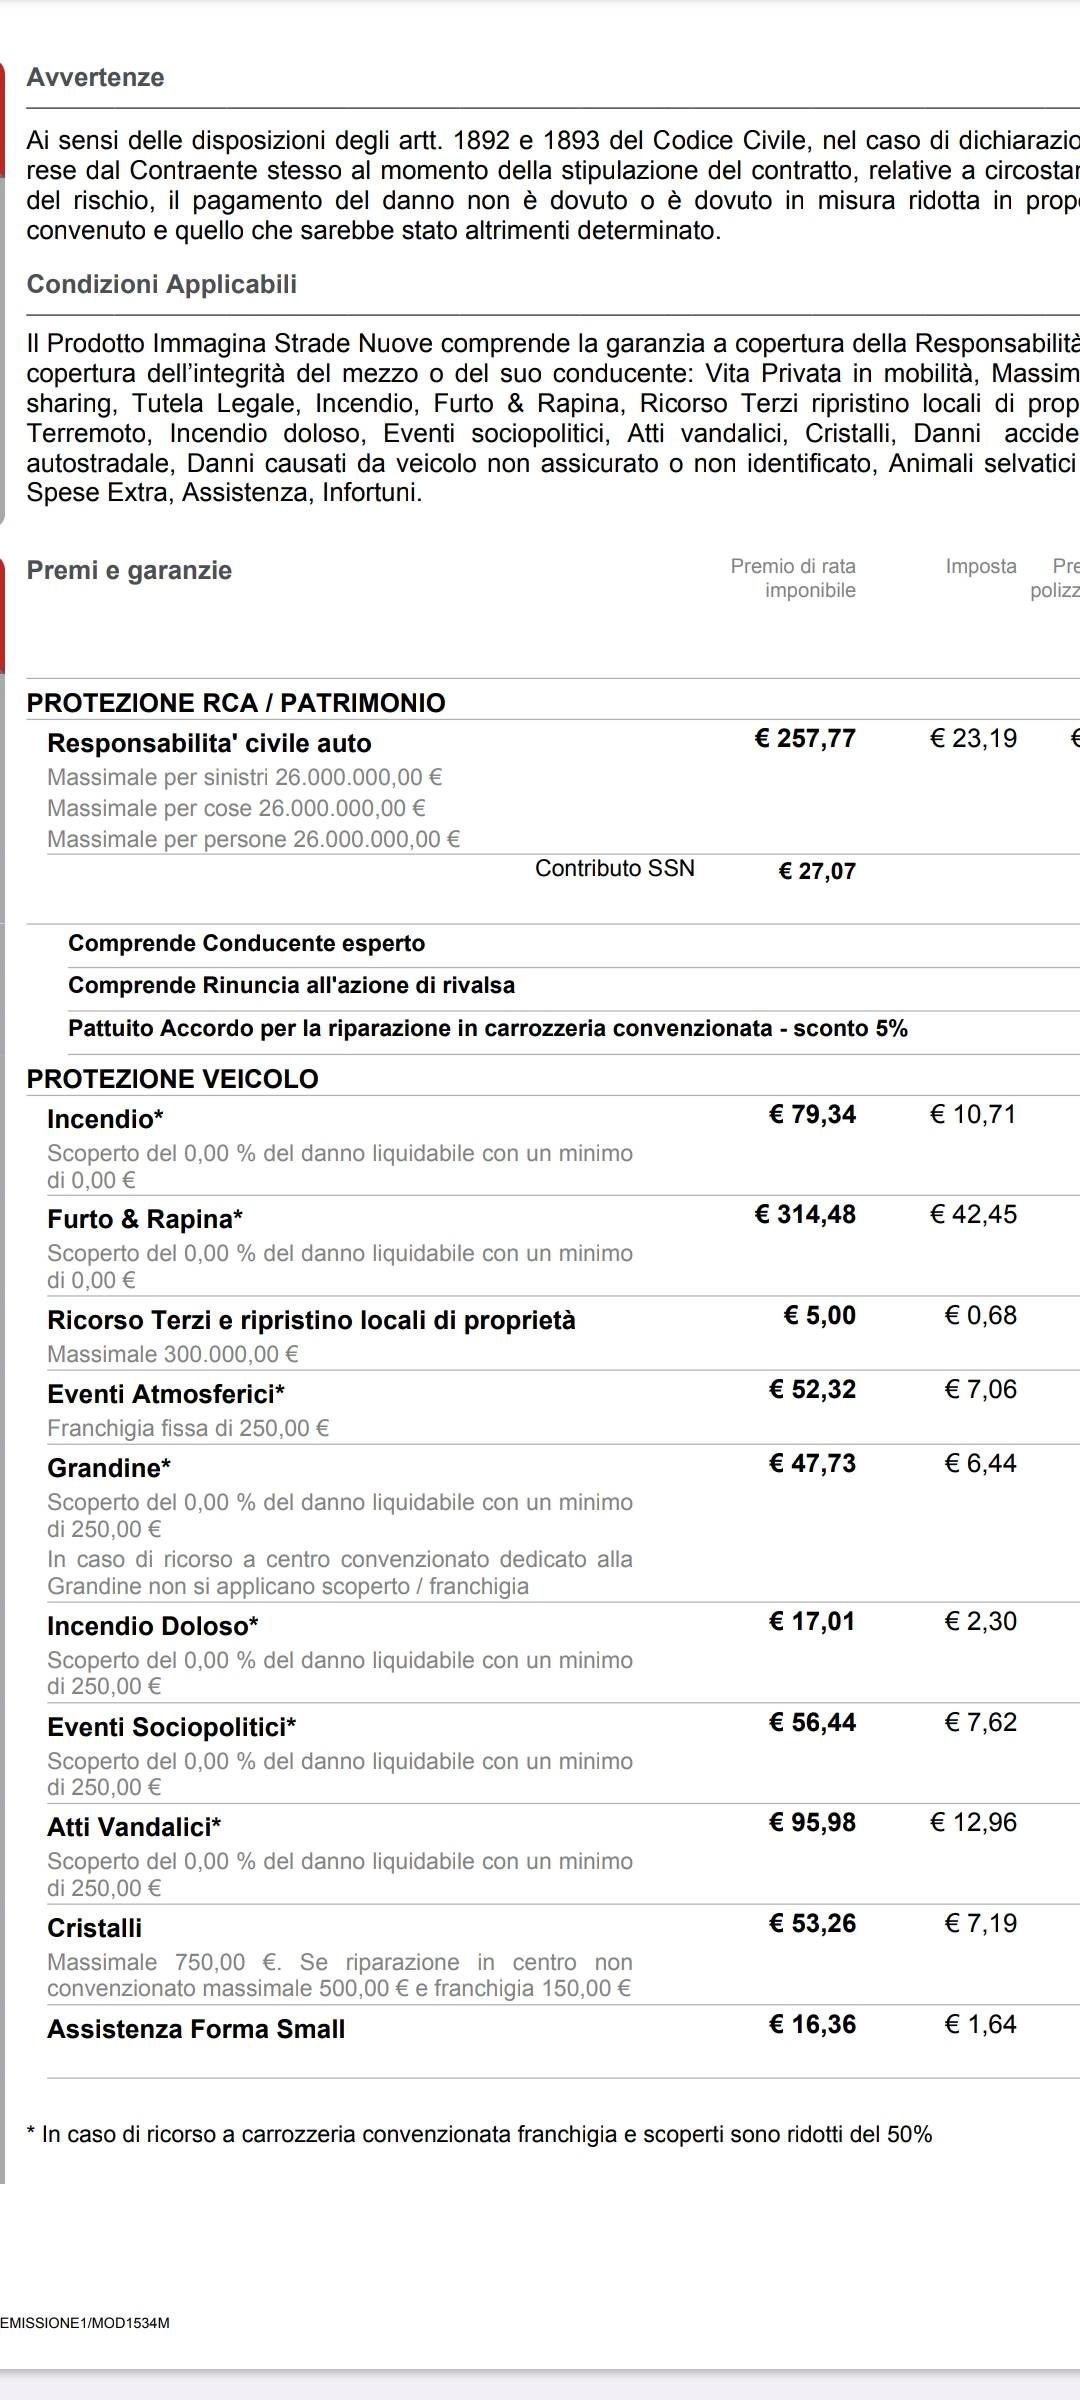Viewport: 1080px width, 2400px height.
Task: Click the € 257,77 premium amount
Action: (x=805, y=739)
